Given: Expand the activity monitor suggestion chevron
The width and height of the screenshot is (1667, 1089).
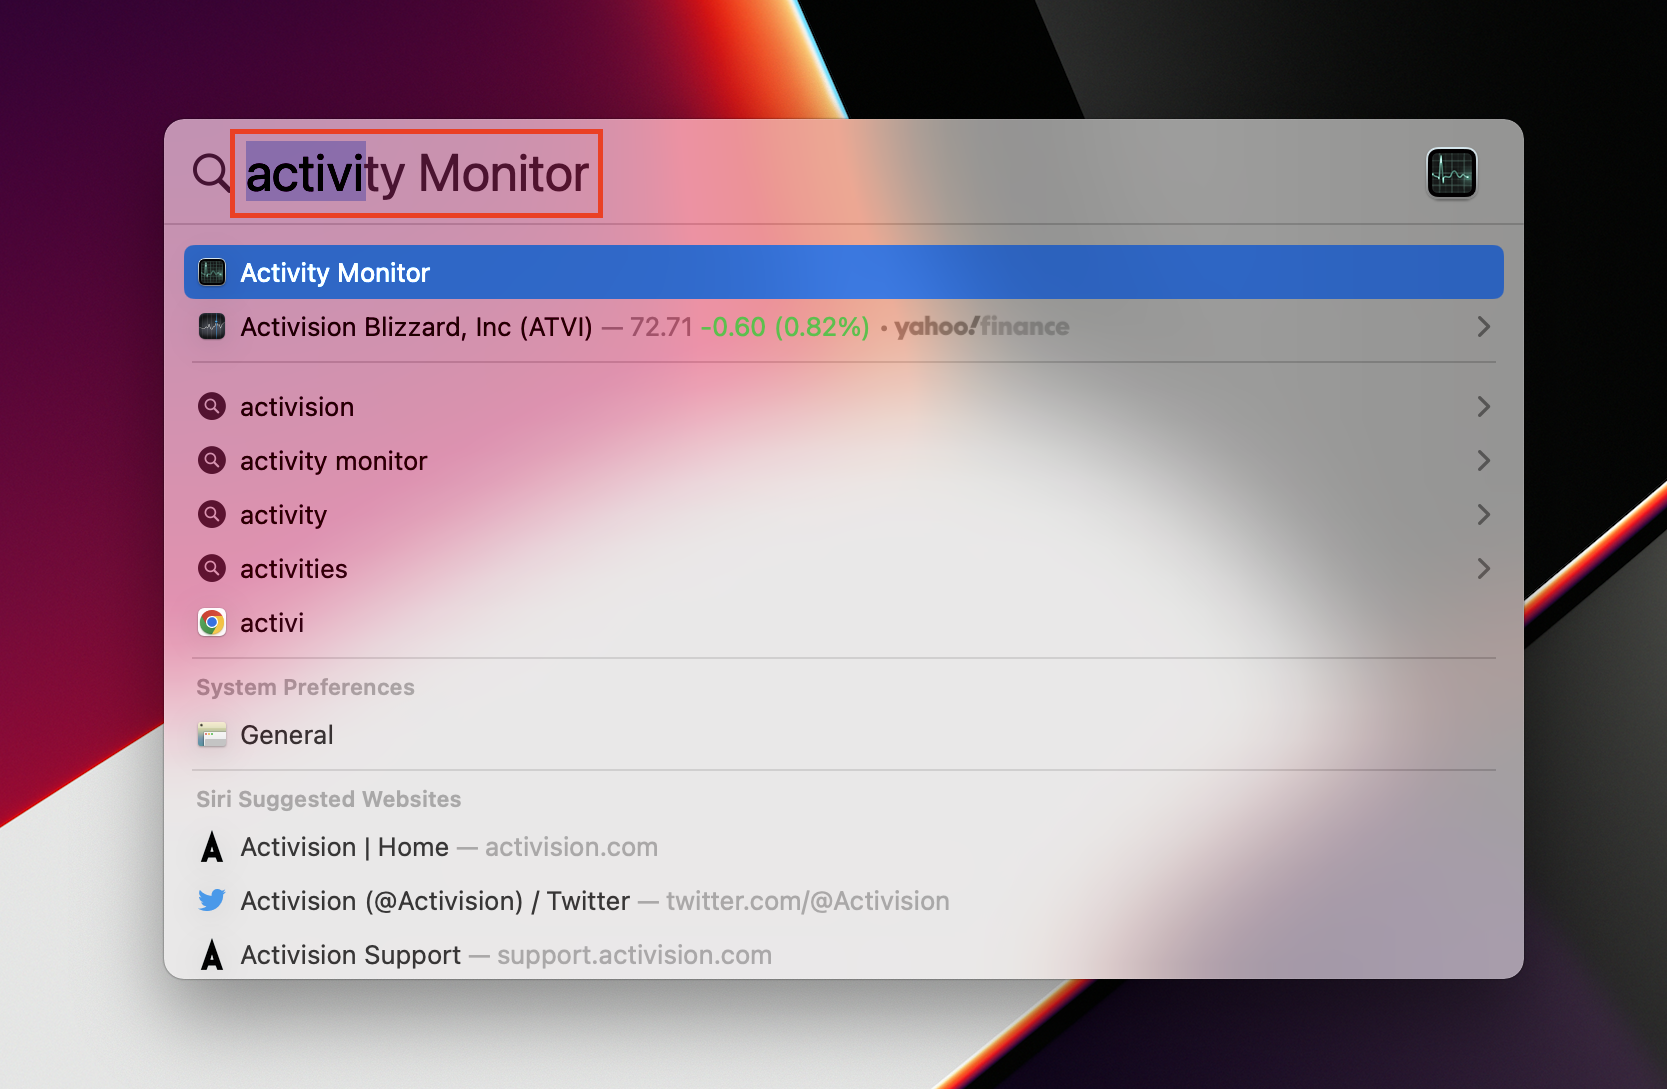Looking at the screenshot, I should [1484, 460].
